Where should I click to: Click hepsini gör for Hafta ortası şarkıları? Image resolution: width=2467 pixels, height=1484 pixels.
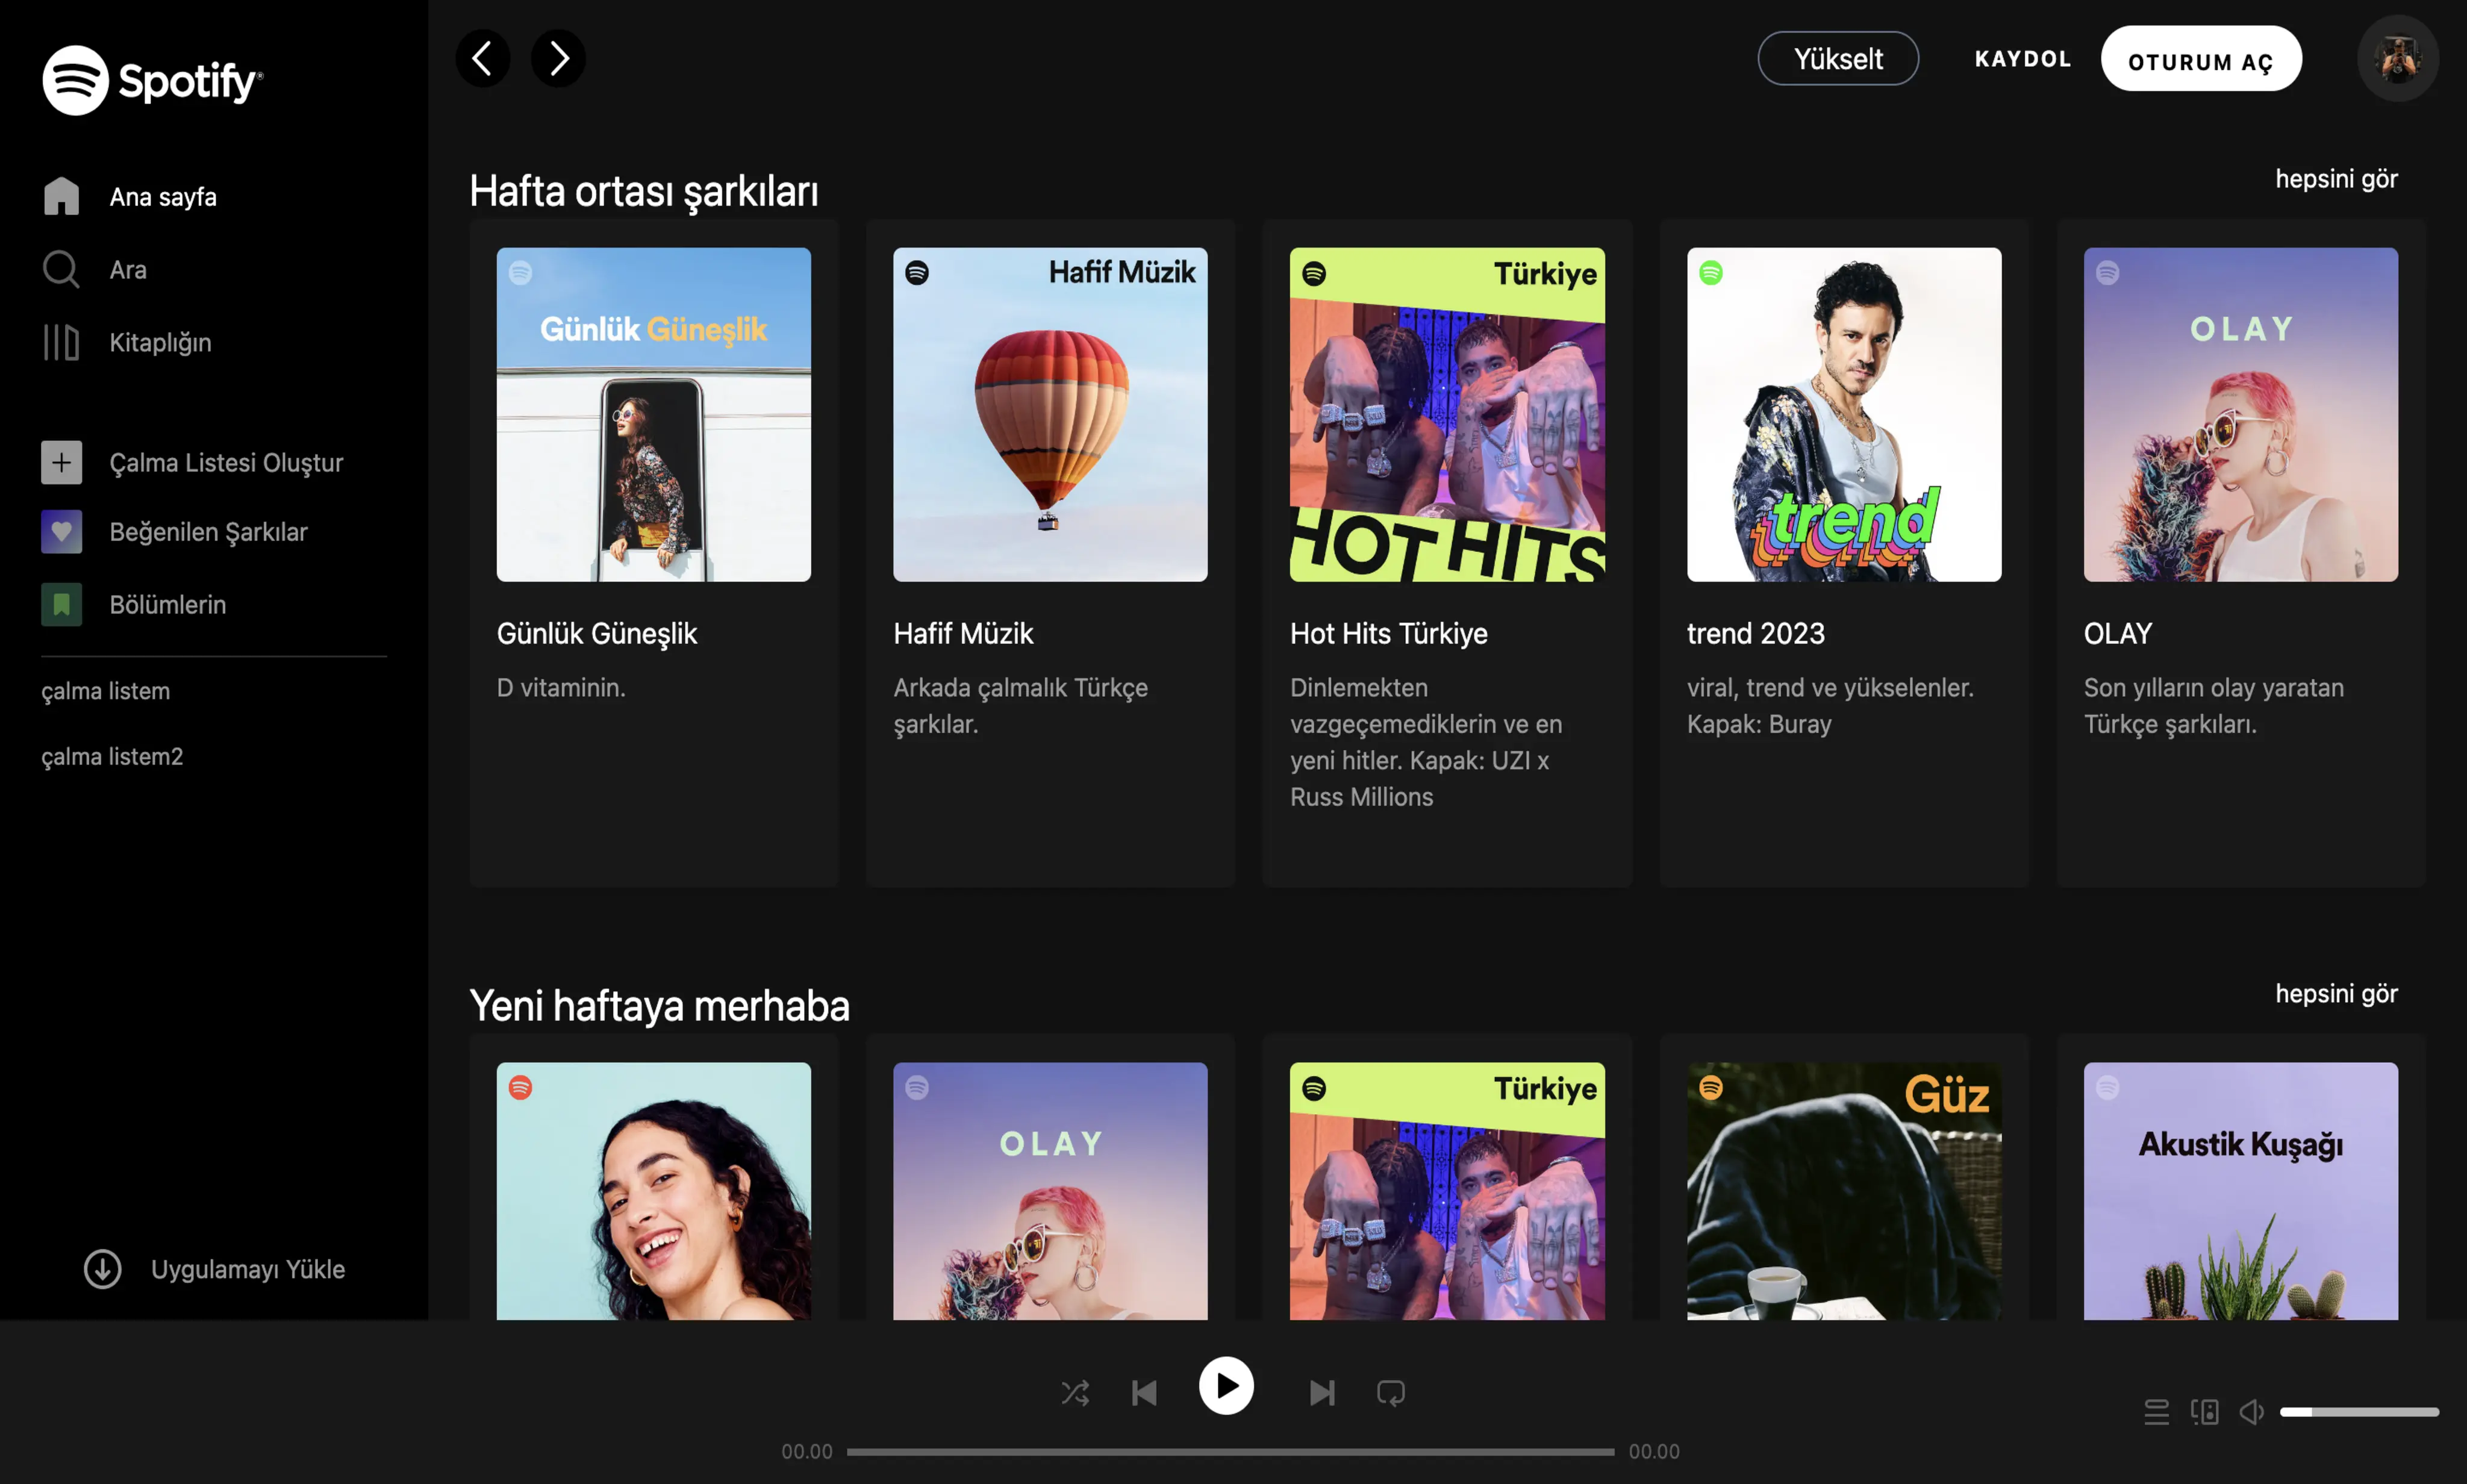[x=2336, y=179]
